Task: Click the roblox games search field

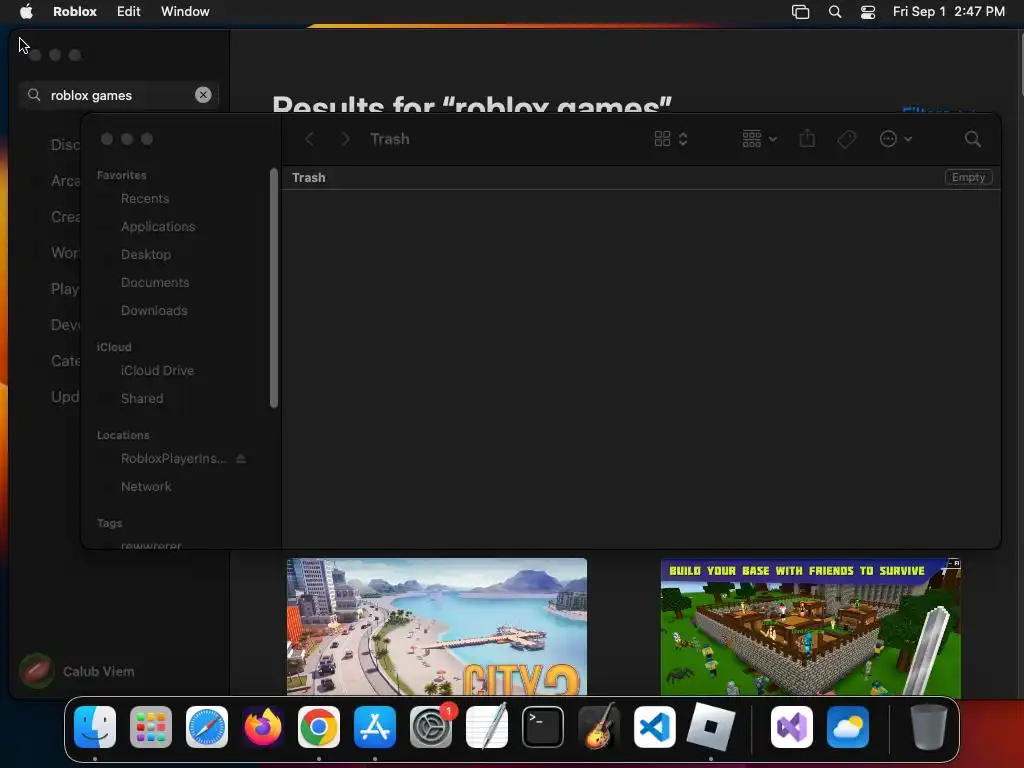Action: pos(118,95)
